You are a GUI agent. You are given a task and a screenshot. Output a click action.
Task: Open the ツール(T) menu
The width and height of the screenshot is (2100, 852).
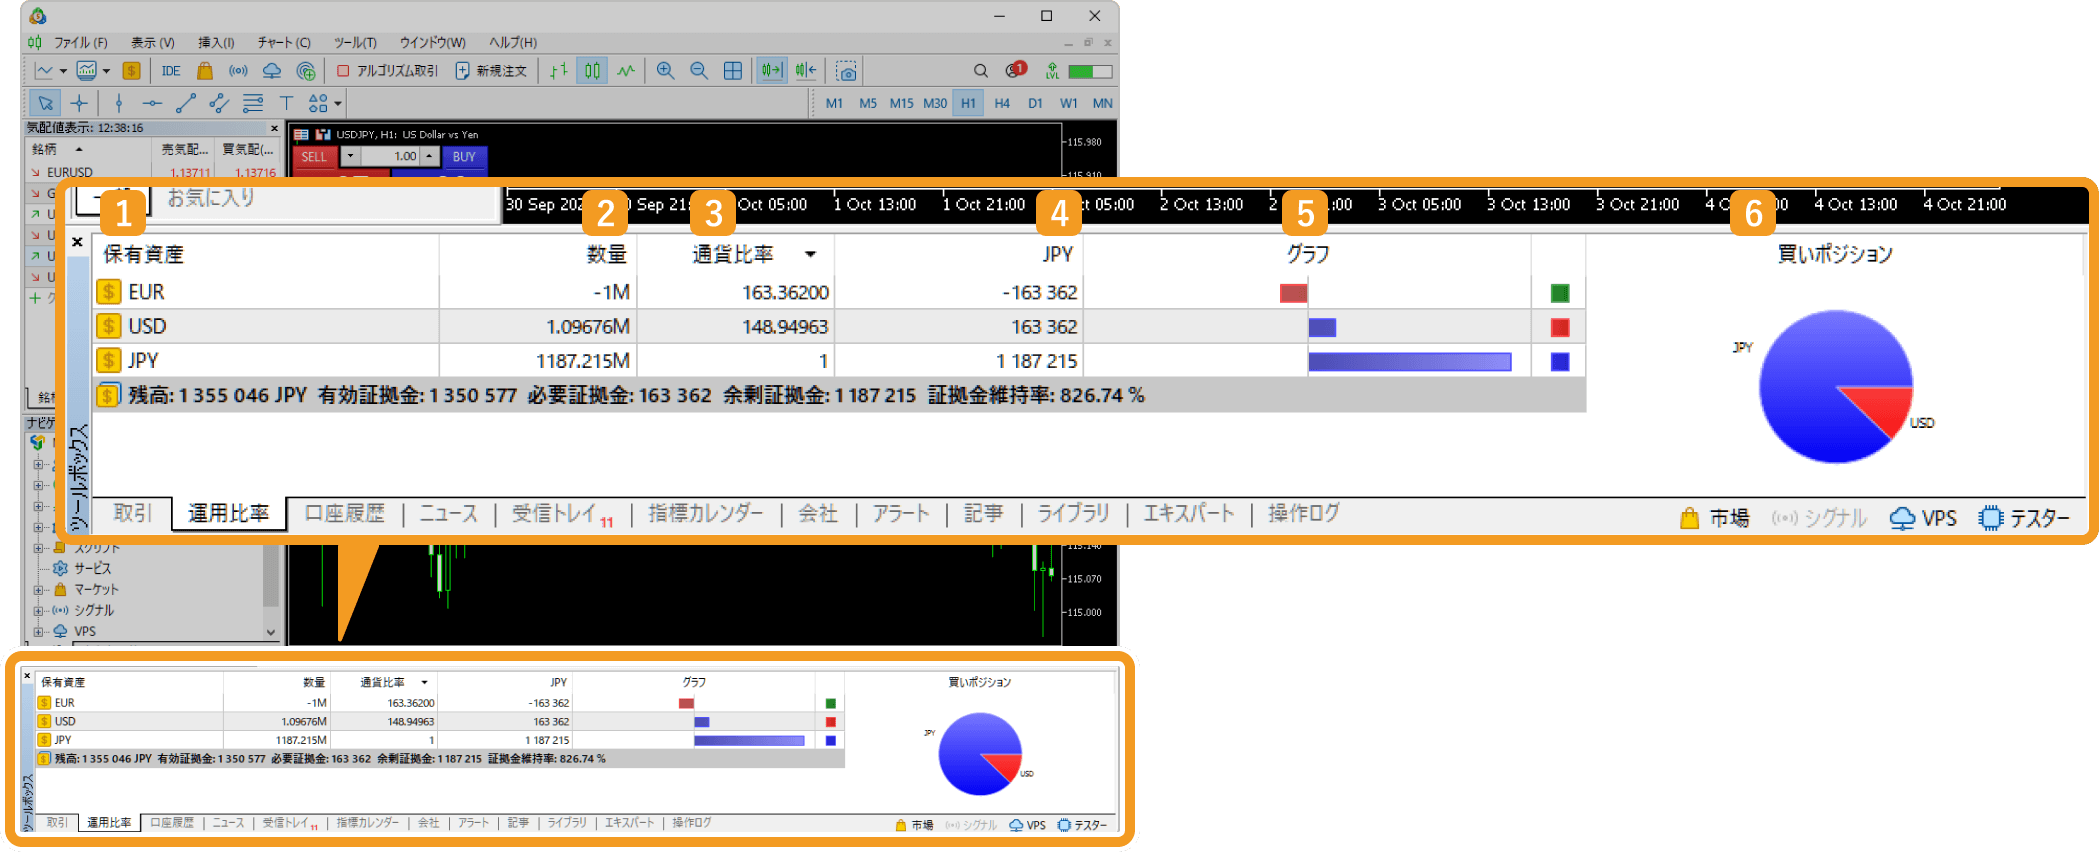pyautogui.click(x=355, y=42)
